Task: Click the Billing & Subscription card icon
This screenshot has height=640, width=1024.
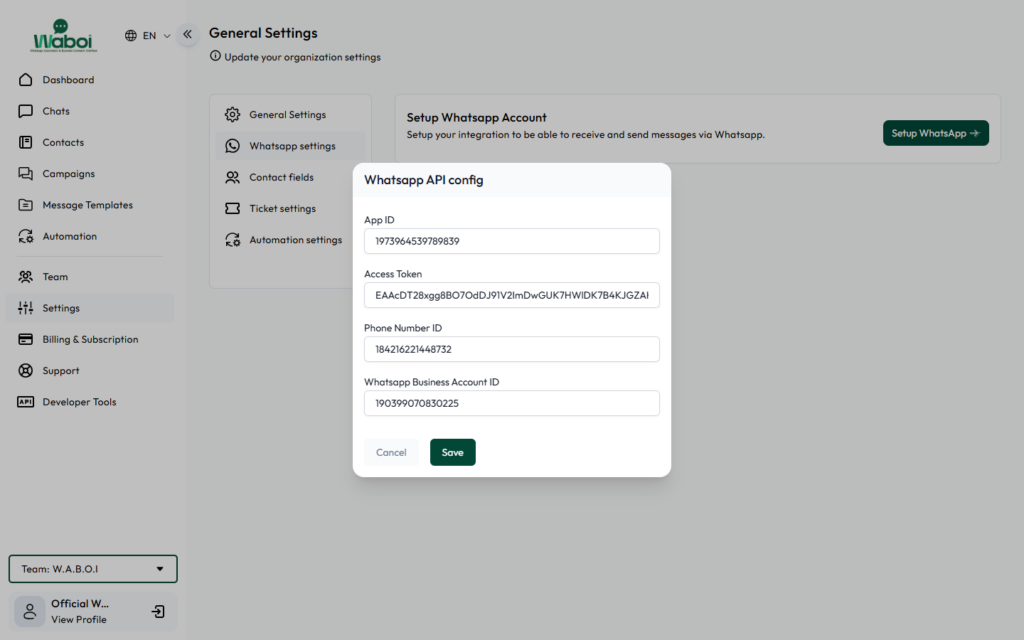Action: 25,340
